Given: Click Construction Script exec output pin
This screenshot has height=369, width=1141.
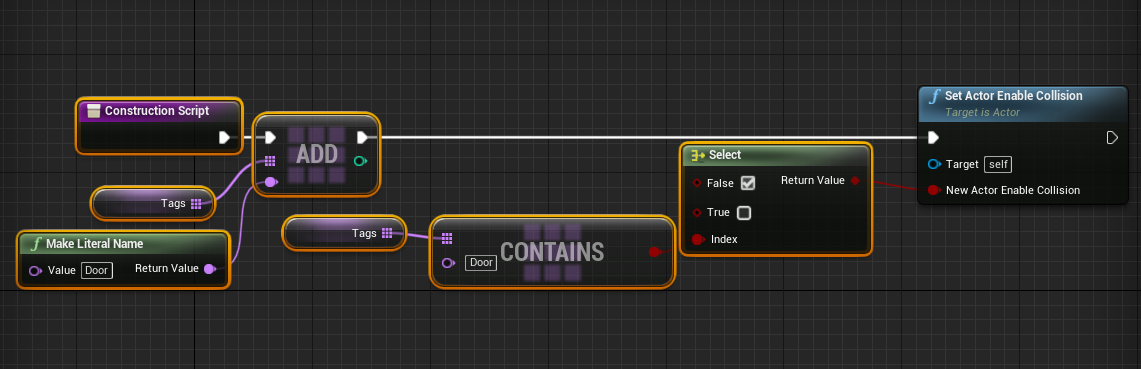Looking at the screenshot, I should [x=224, y=138].
